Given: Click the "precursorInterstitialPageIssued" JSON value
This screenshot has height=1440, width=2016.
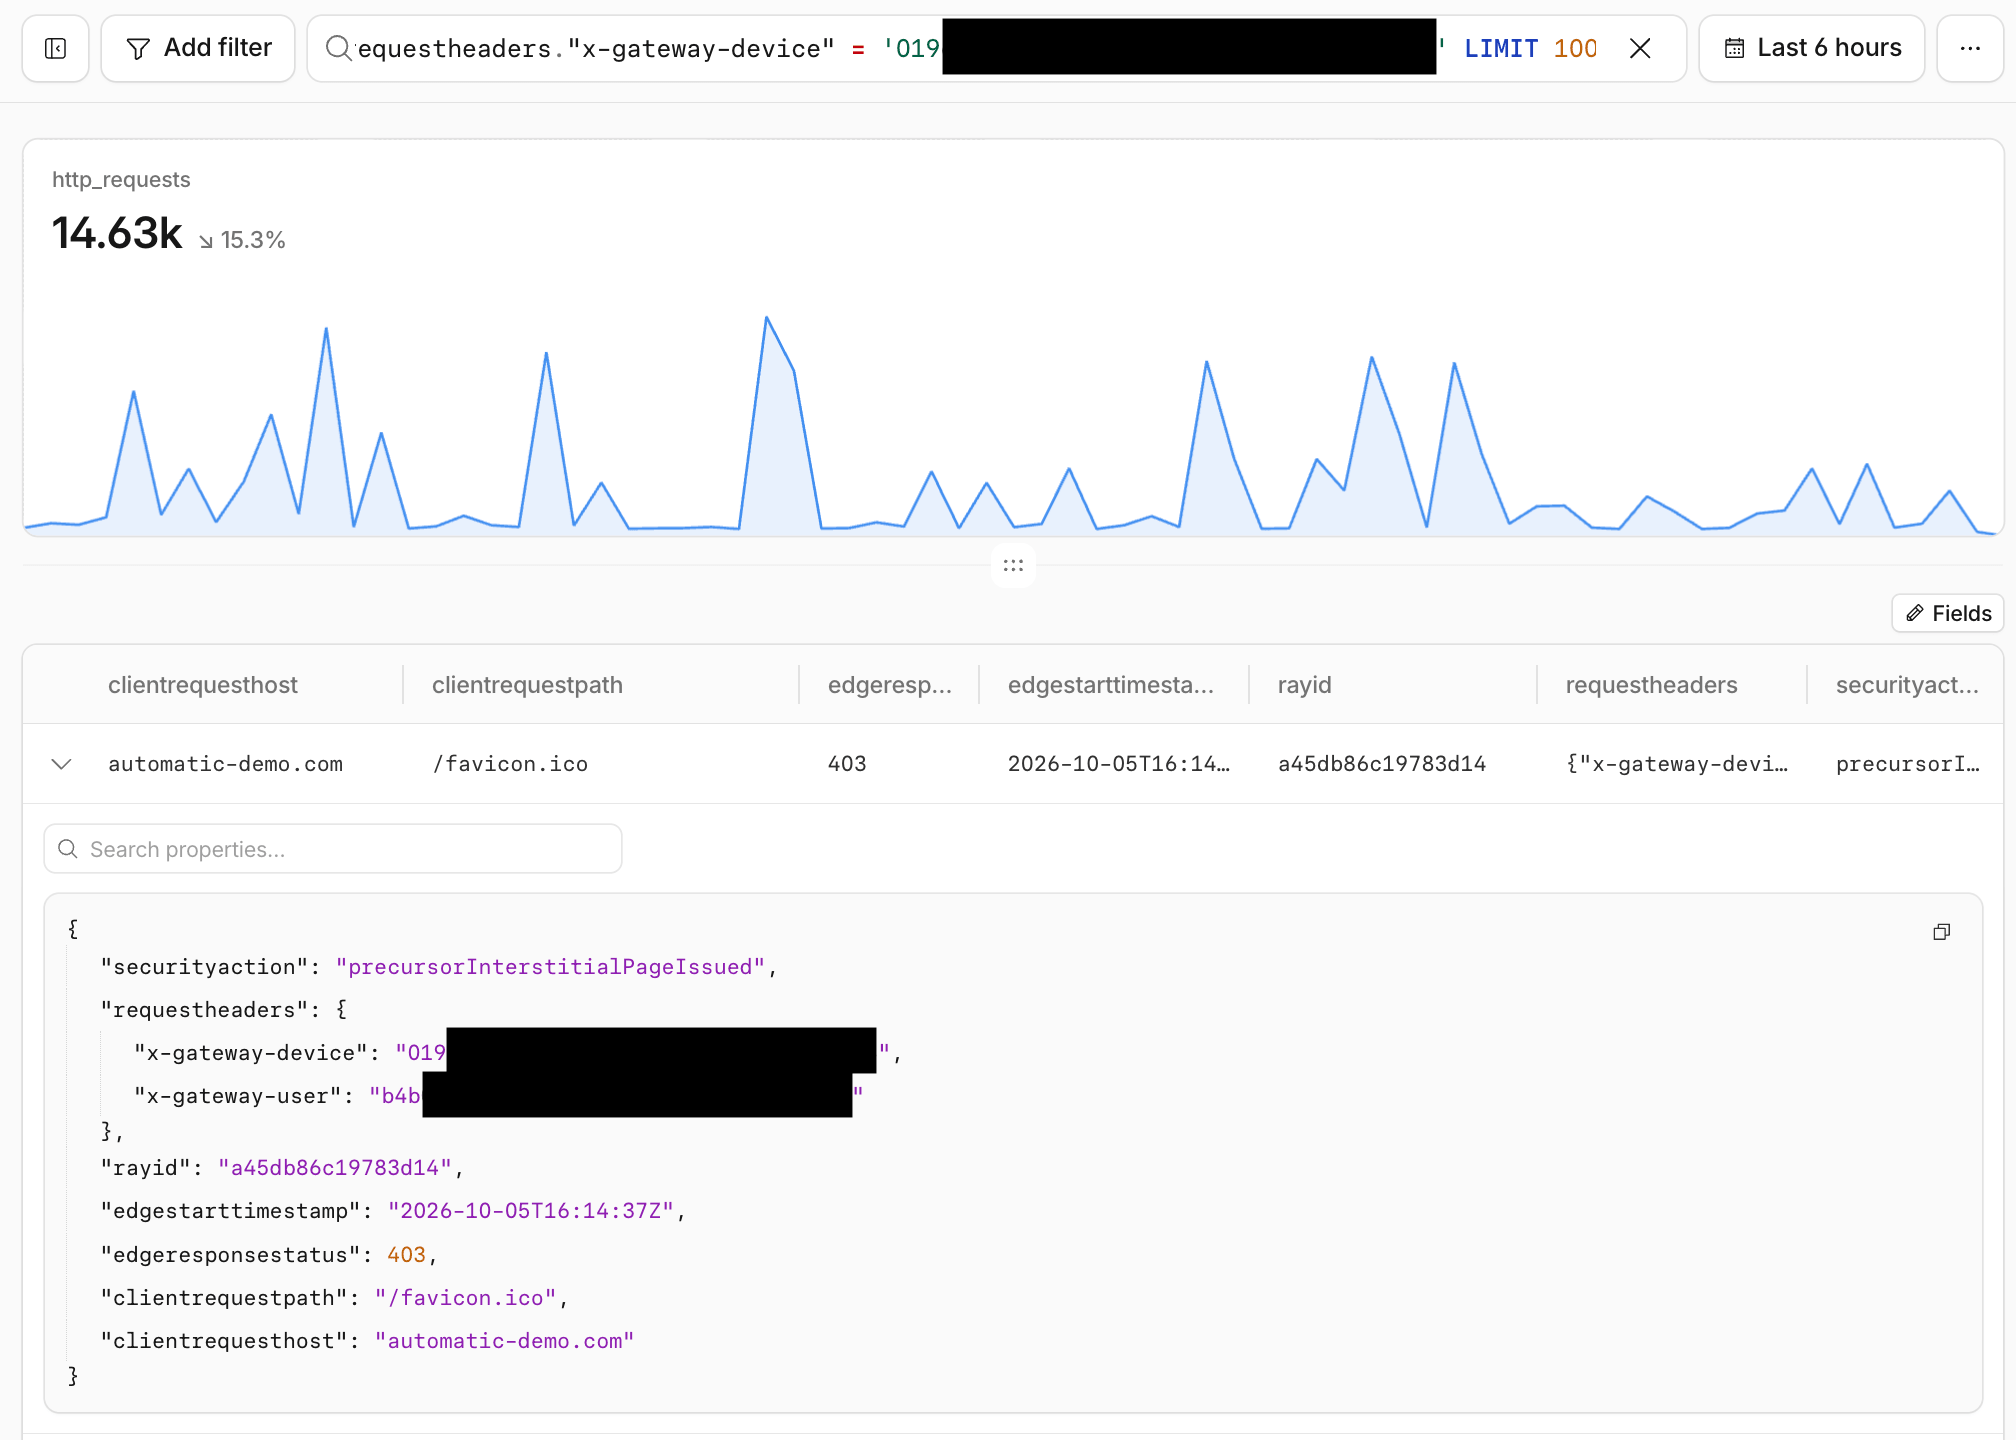Looking at the screenshot, I should click(x=550, y=967).
